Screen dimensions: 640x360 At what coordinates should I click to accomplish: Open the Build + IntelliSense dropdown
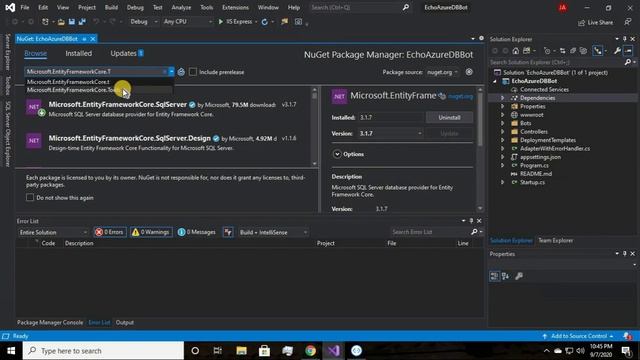(273, 232)
